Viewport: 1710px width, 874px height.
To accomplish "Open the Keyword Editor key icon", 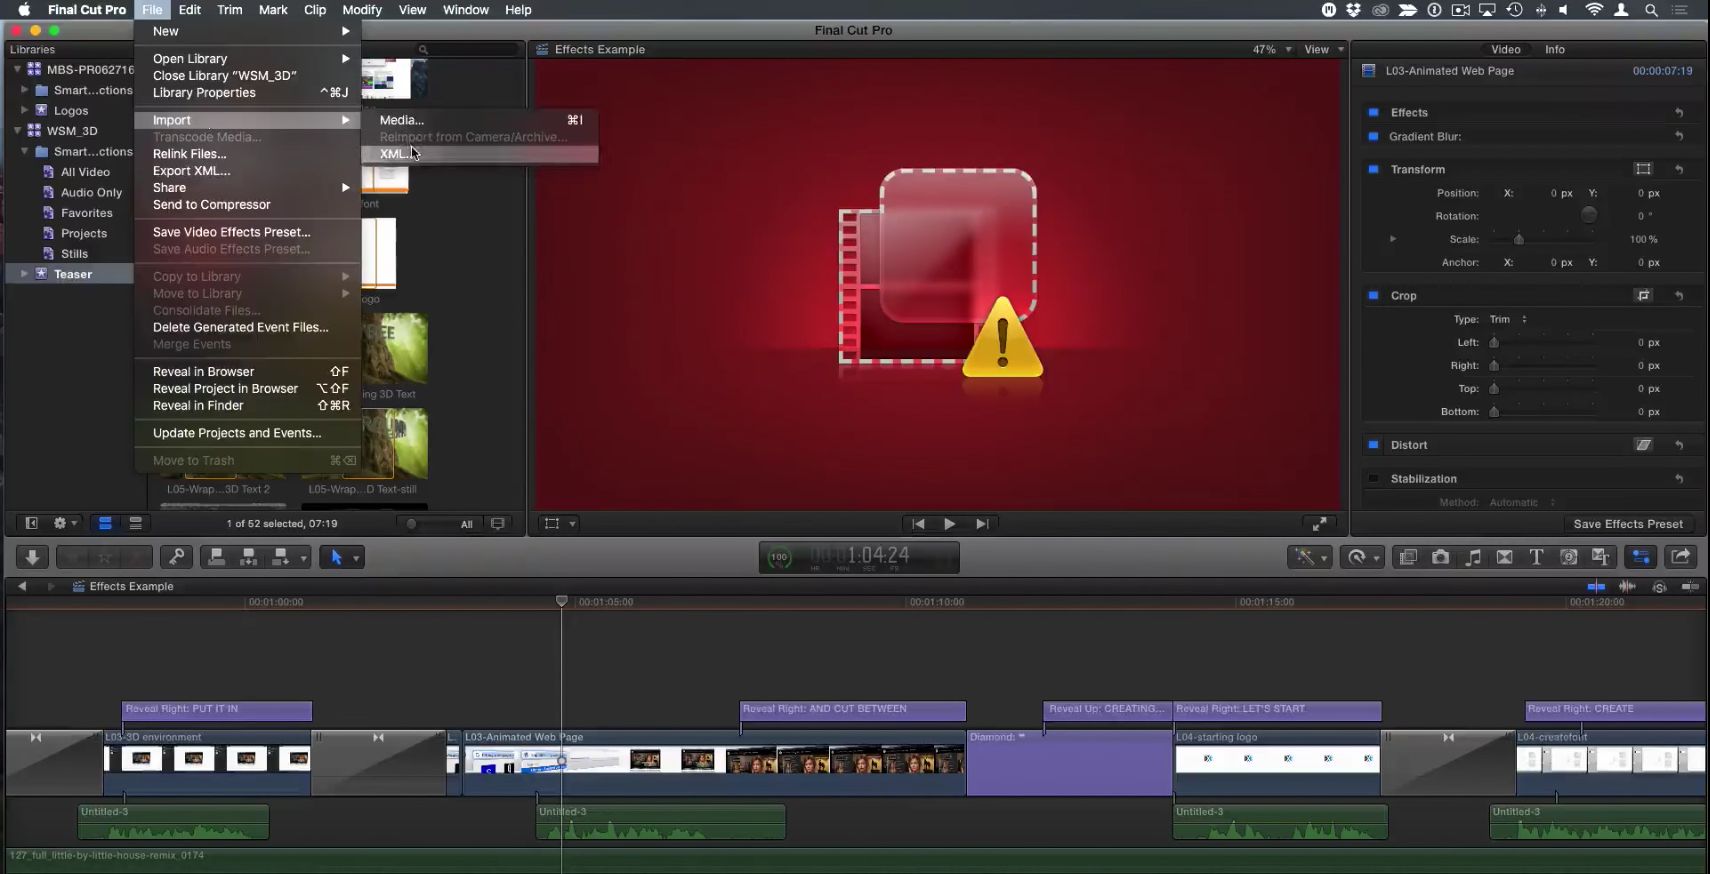I will (176, 557).
